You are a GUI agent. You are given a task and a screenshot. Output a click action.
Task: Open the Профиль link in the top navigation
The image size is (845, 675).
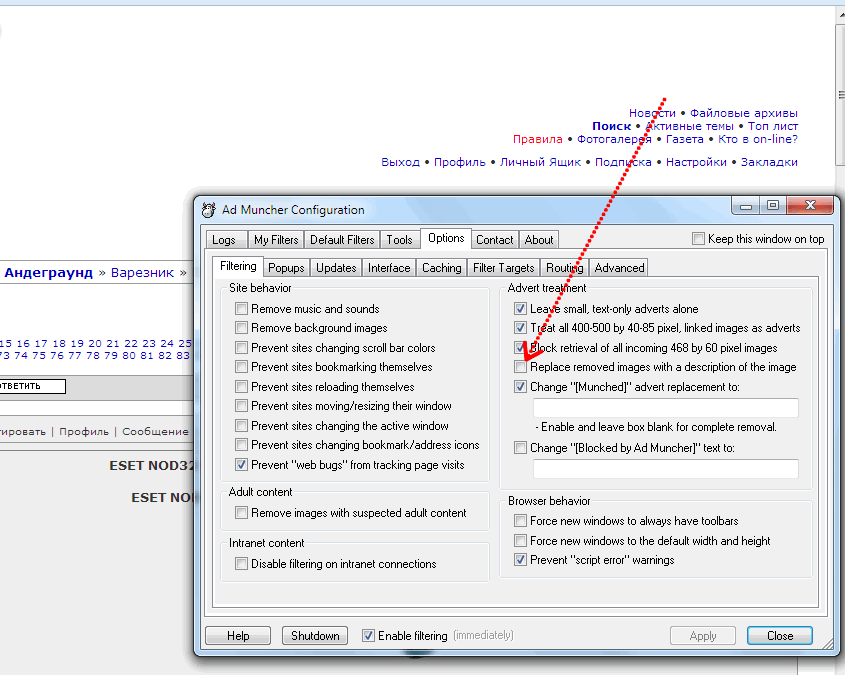coord(460,162)
